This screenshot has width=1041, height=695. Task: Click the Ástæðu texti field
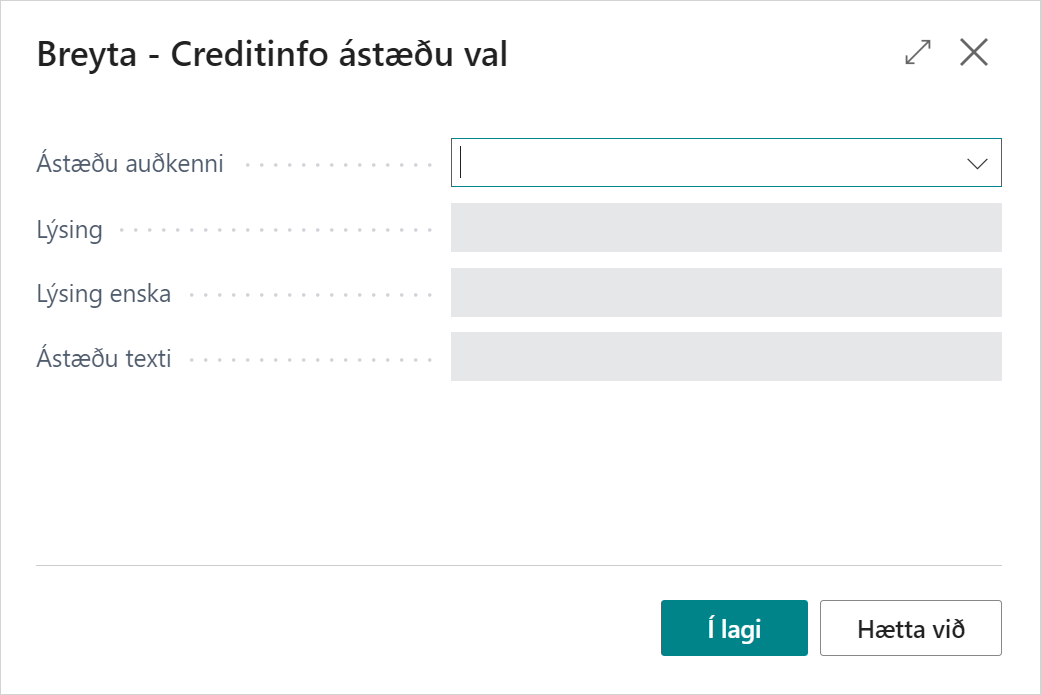(x=726, y=357)
